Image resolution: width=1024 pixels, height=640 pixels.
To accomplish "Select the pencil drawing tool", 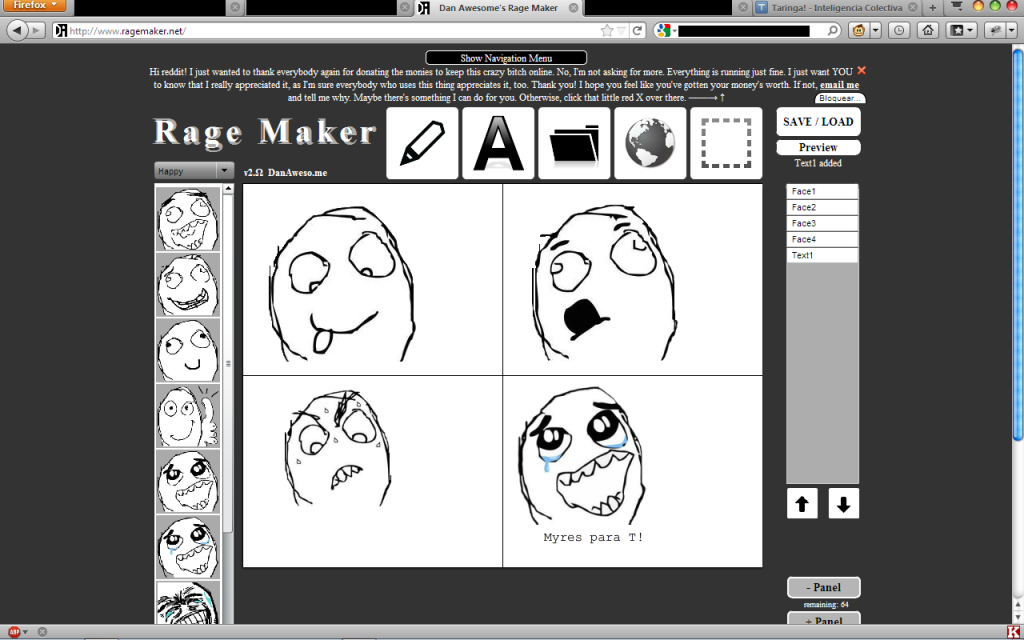I will tap(422, 143).
